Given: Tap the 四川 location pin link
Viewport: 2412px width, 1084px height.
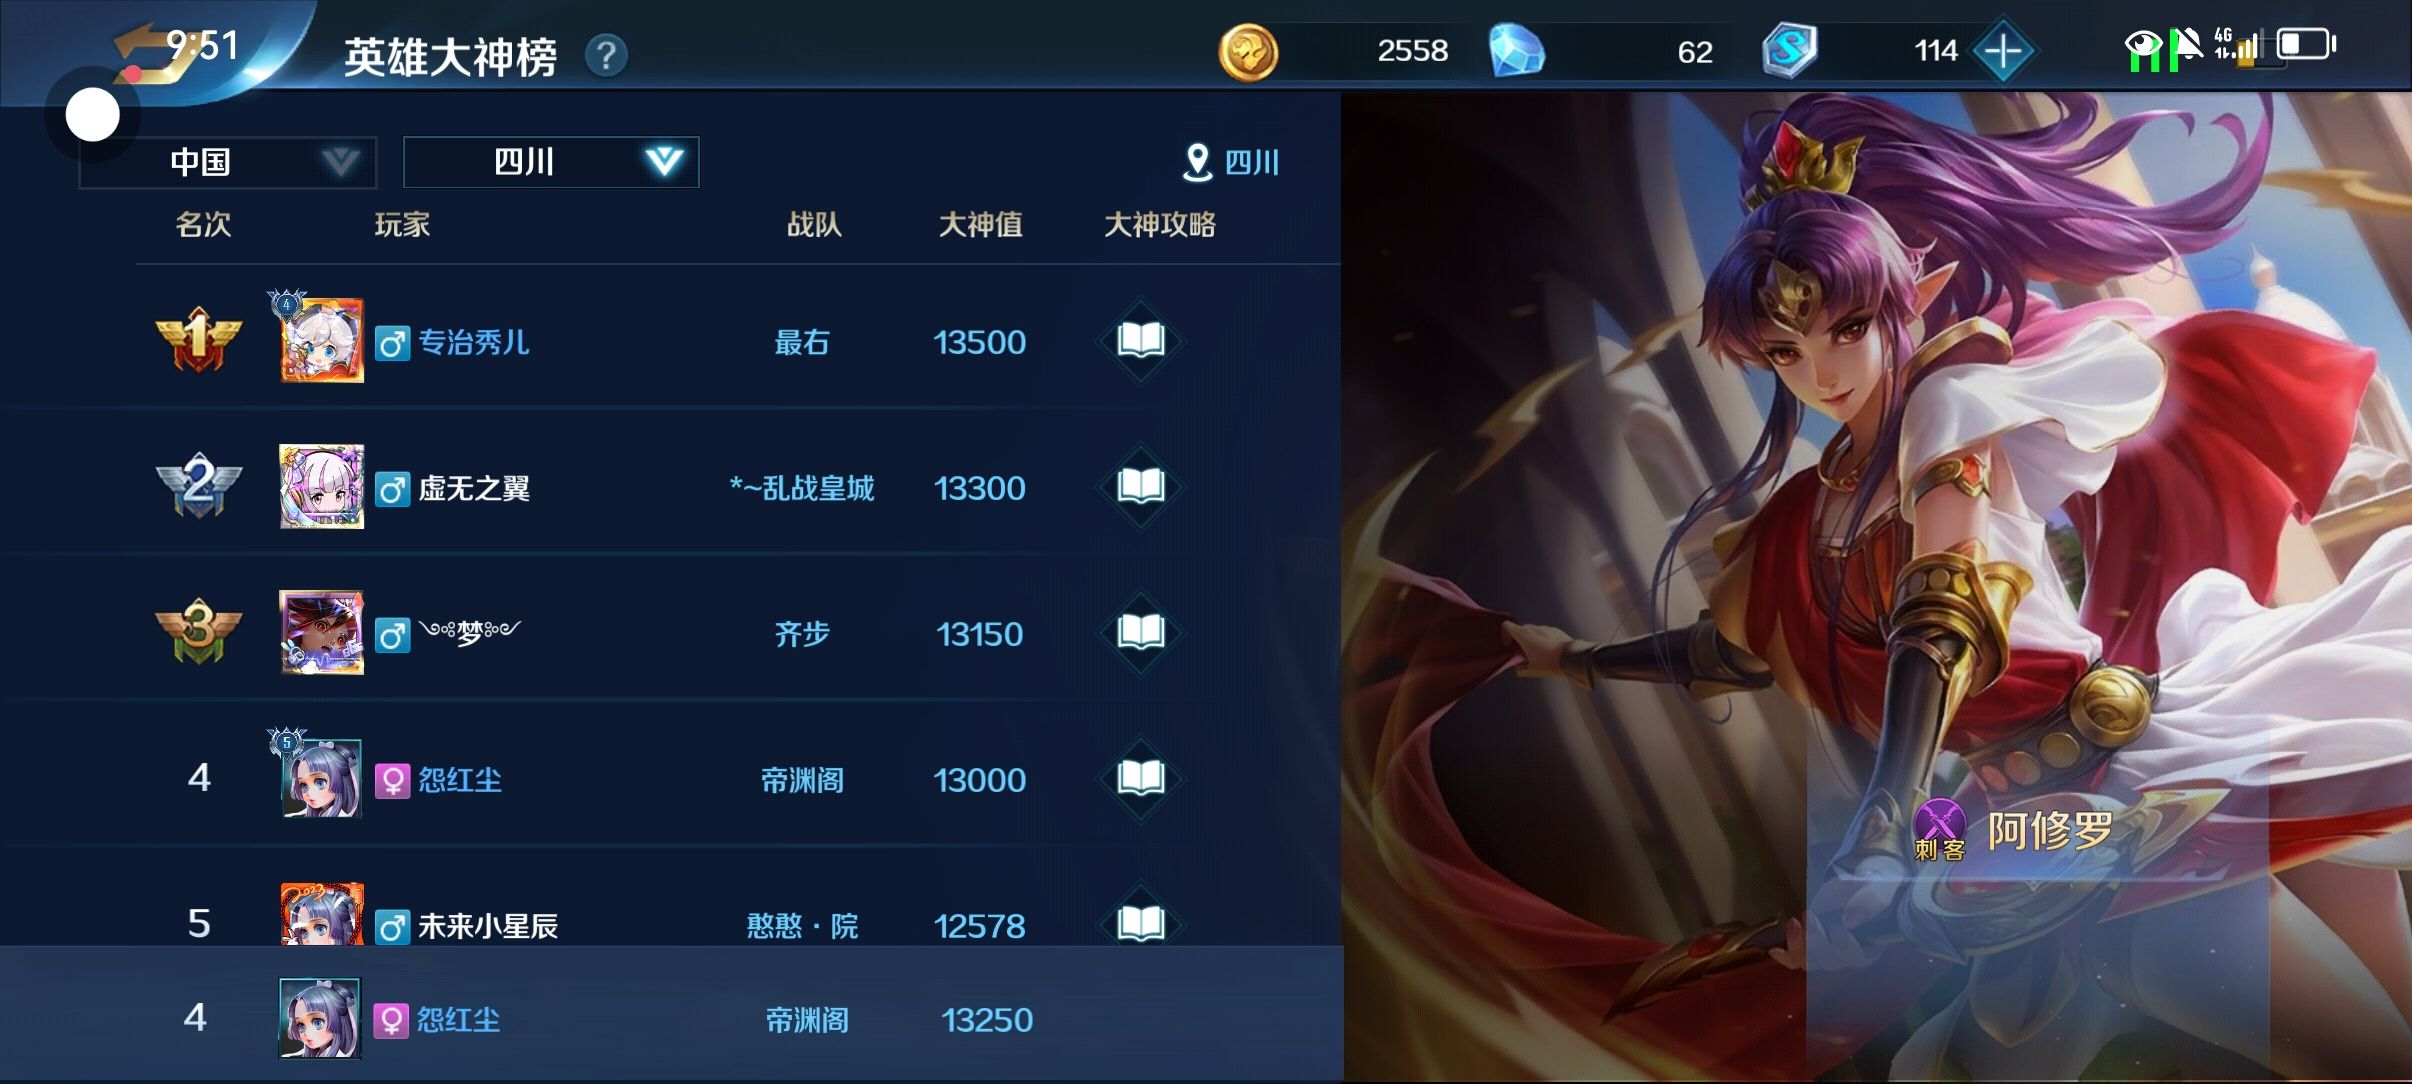Looking at the screenshot, I should click(x=1230, y=162).
